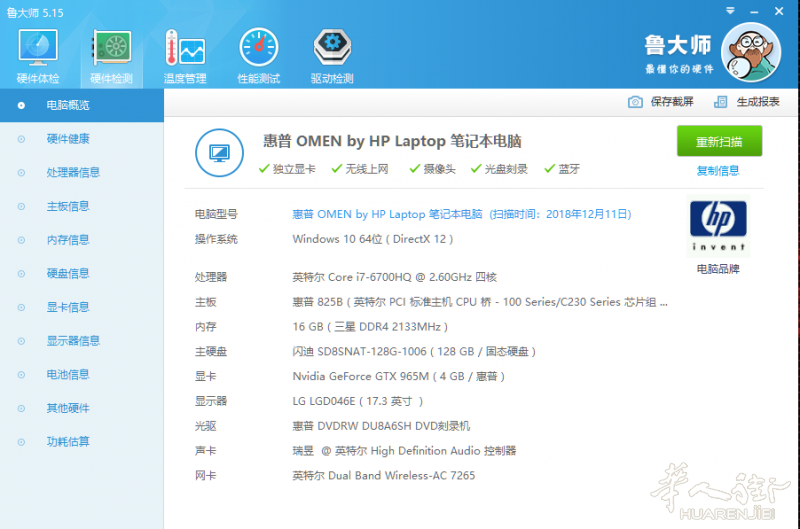Click the 摄像头 checkmark feature
Image resolution: width=800 pixels, height=529 pixels.
pos(433,169)
